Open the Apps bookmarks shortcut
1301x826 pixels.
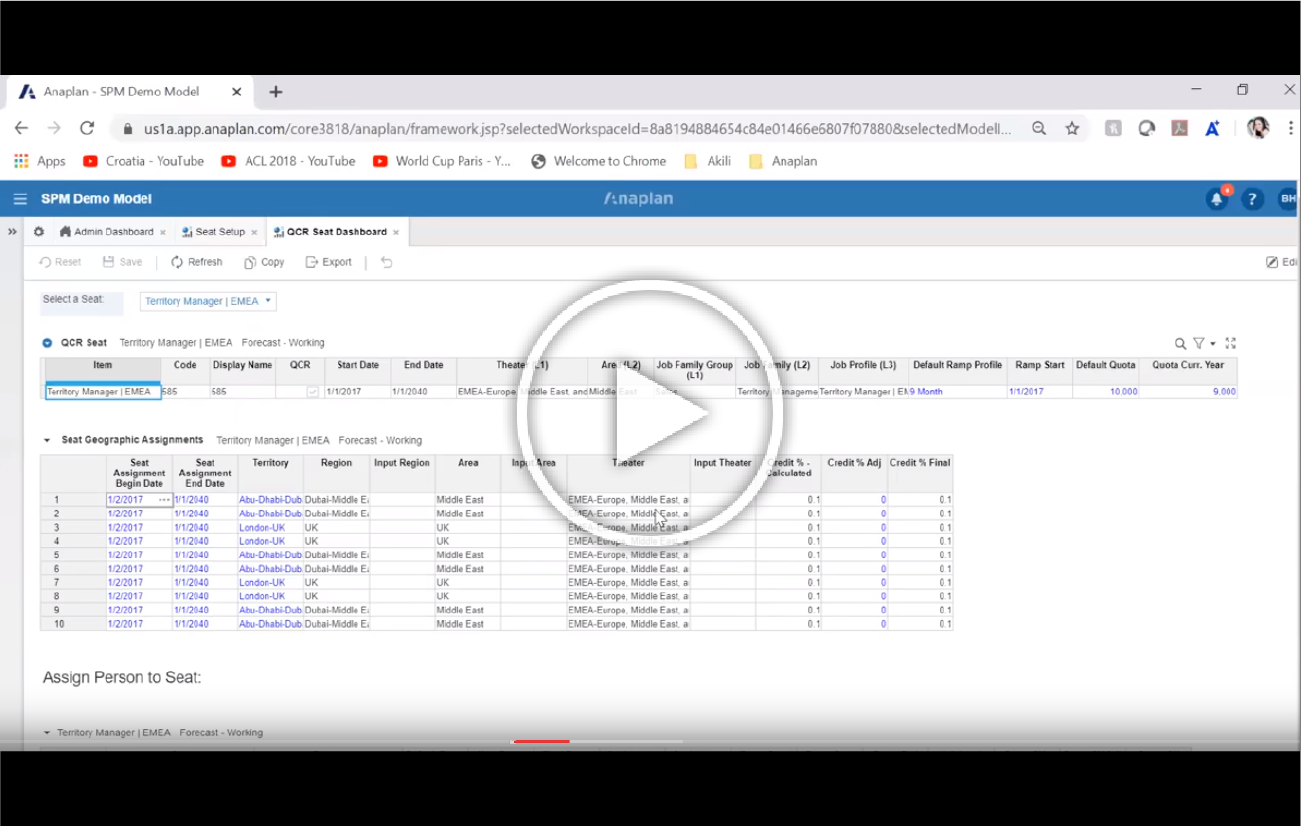[x=40, y=161]
